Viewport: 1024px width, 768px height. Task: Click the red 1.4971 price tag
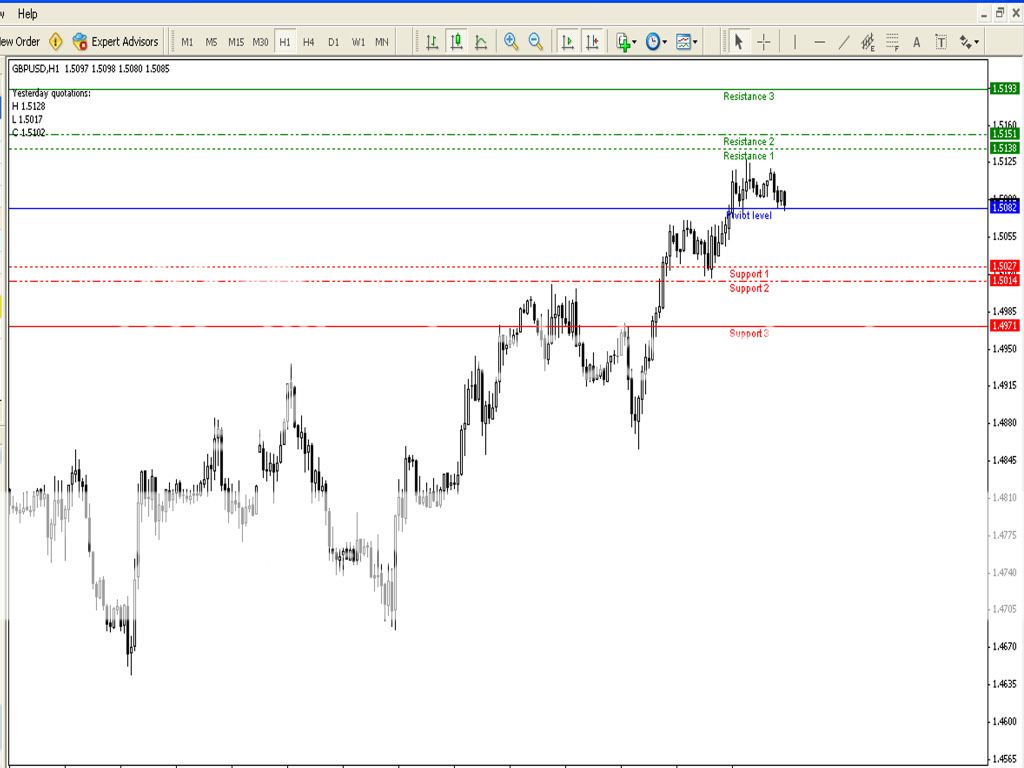(1004, 326)
